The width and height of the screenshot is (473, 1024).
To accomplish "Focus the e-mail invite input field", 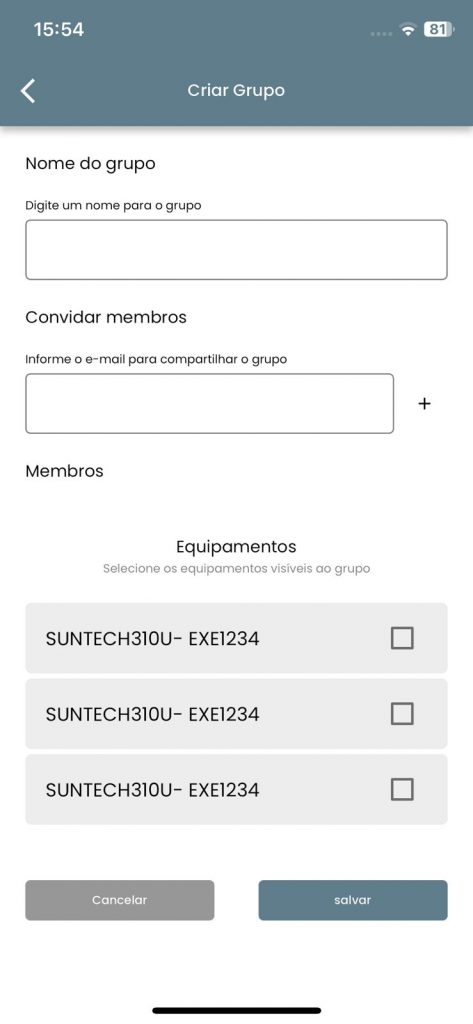I will 210,403.
